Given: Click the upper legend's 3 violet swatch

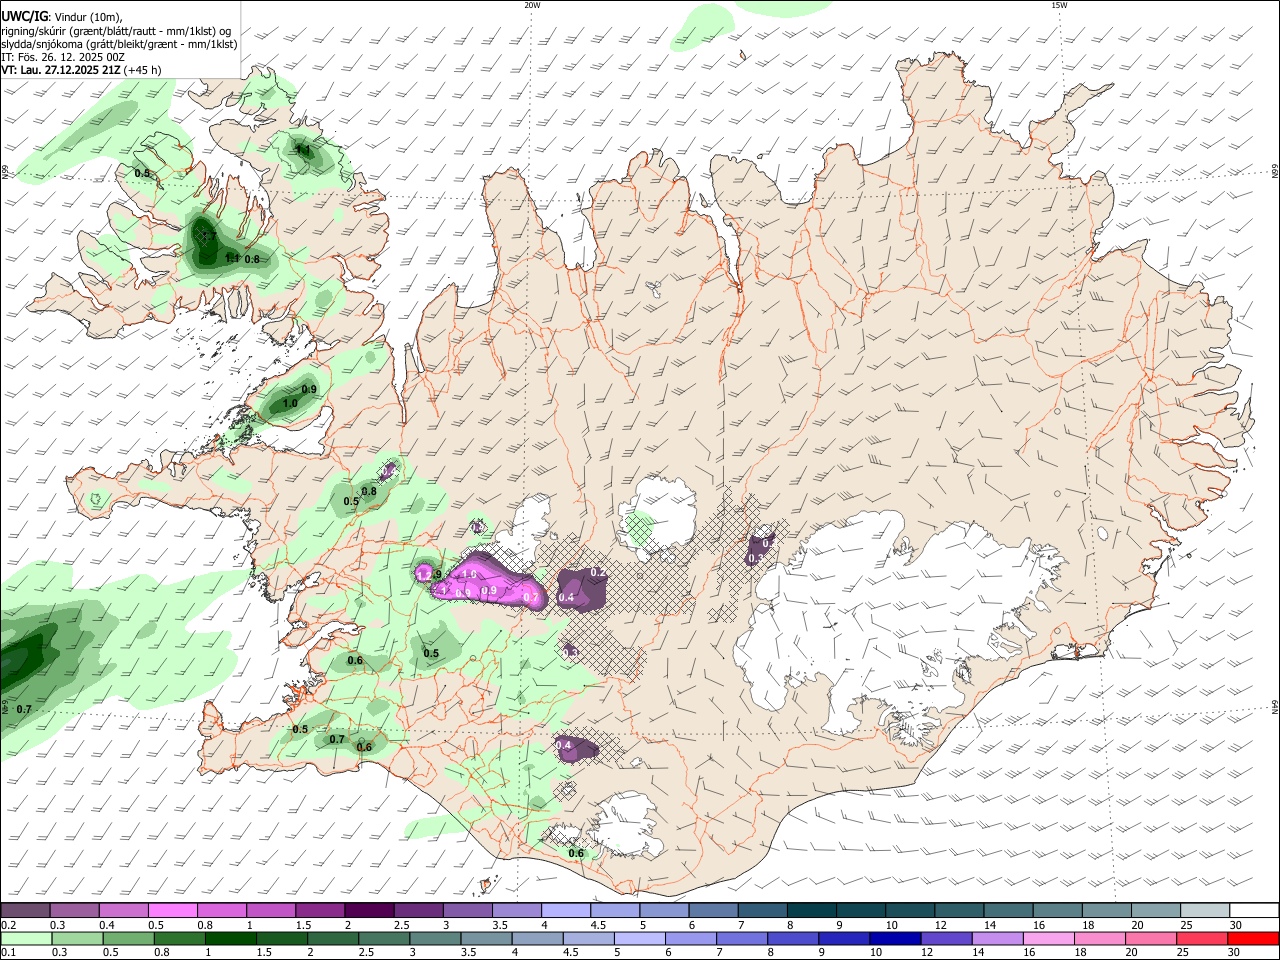Looking at the screenshot, I should 466,911.
